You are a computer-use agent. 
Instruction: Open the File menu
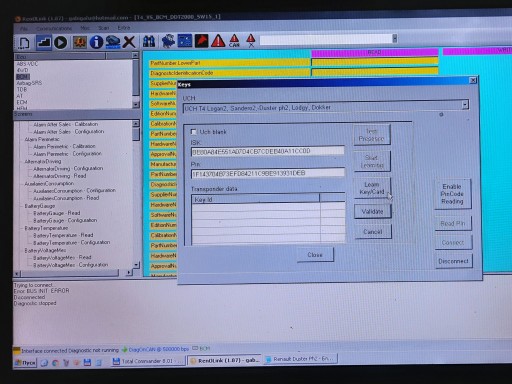click(x=24, y=29)
